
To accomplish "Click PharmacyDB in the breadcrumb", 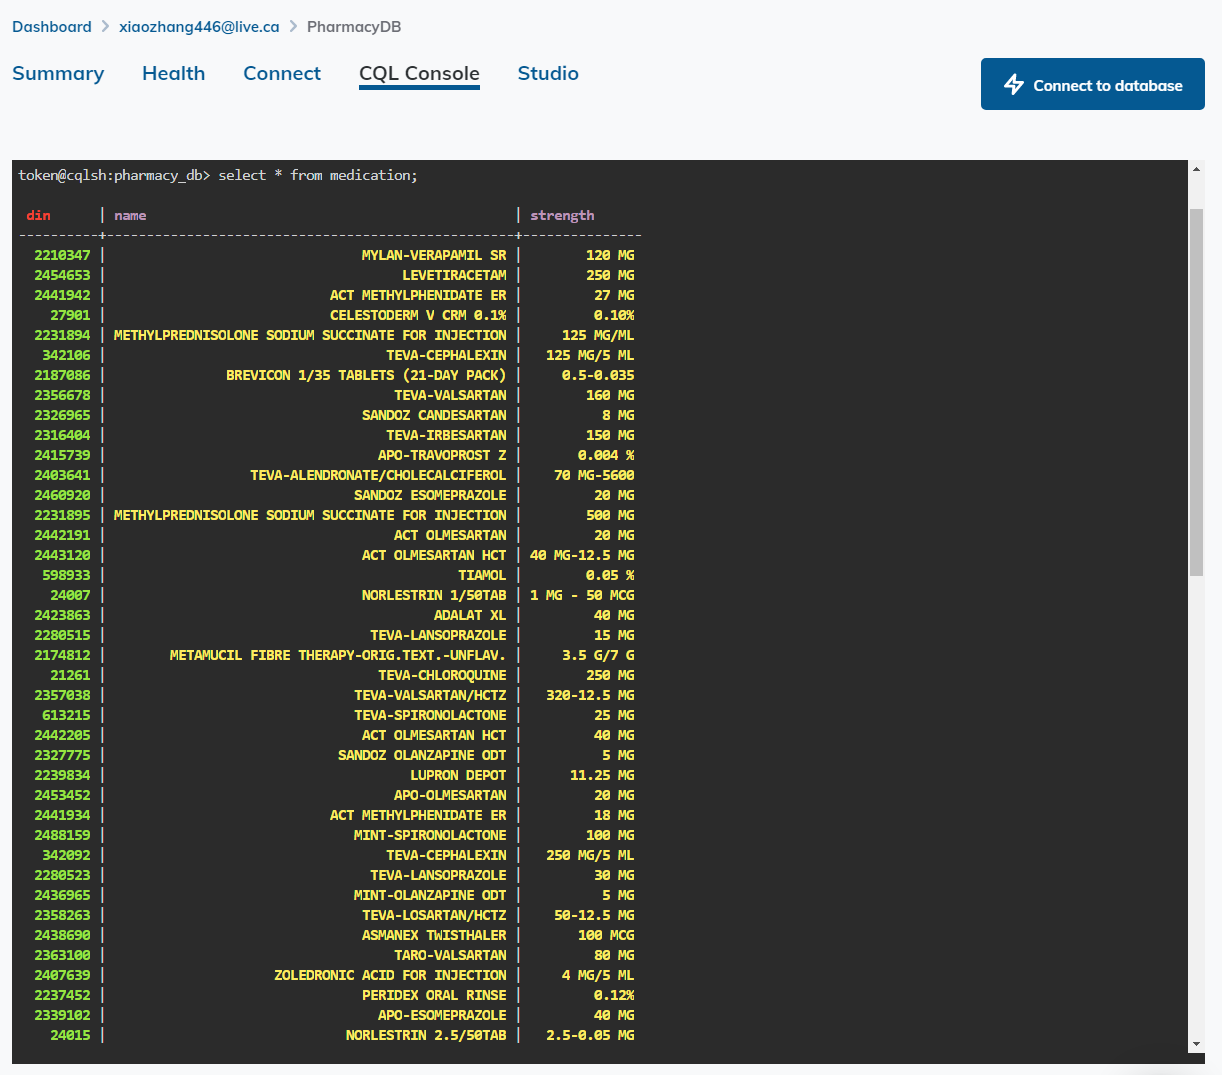I will pos(354,27).
